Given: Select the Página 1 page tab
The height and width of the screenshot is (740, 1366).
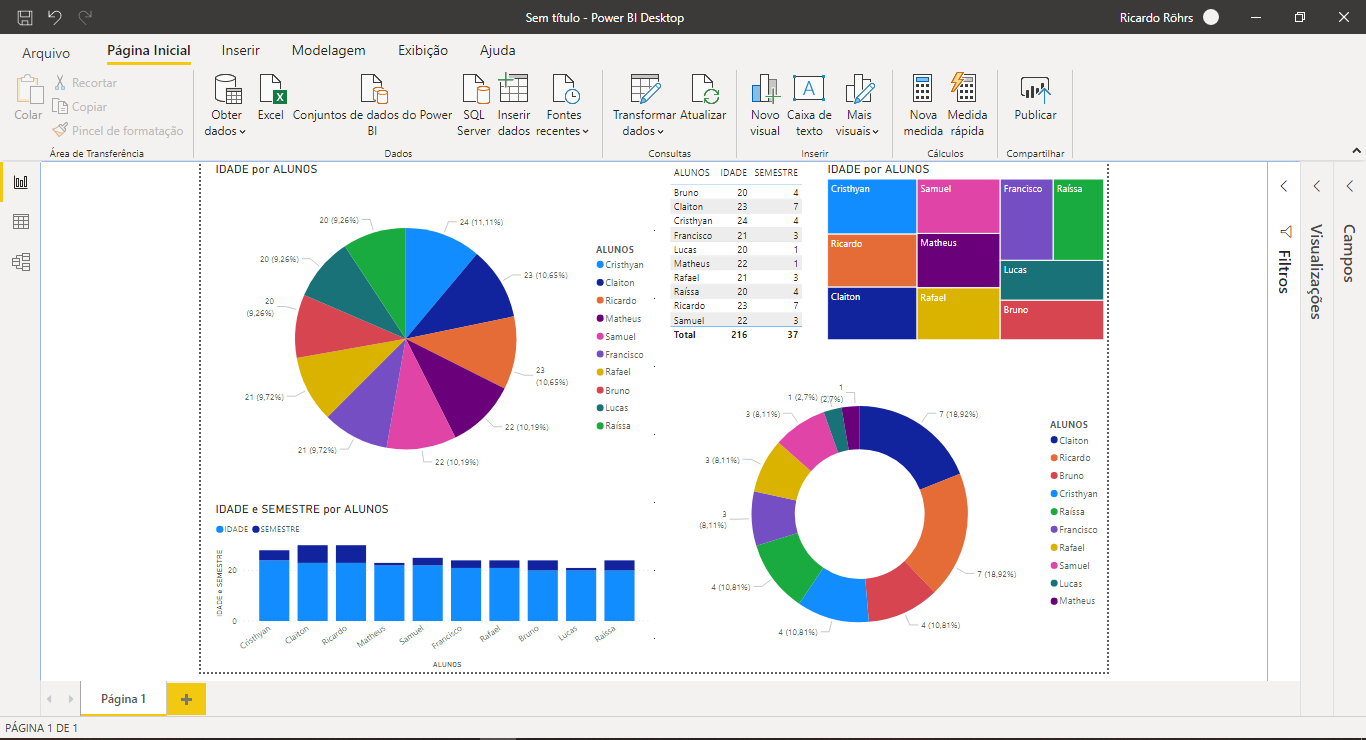Looking at the screenshot, I should (123, 699).
